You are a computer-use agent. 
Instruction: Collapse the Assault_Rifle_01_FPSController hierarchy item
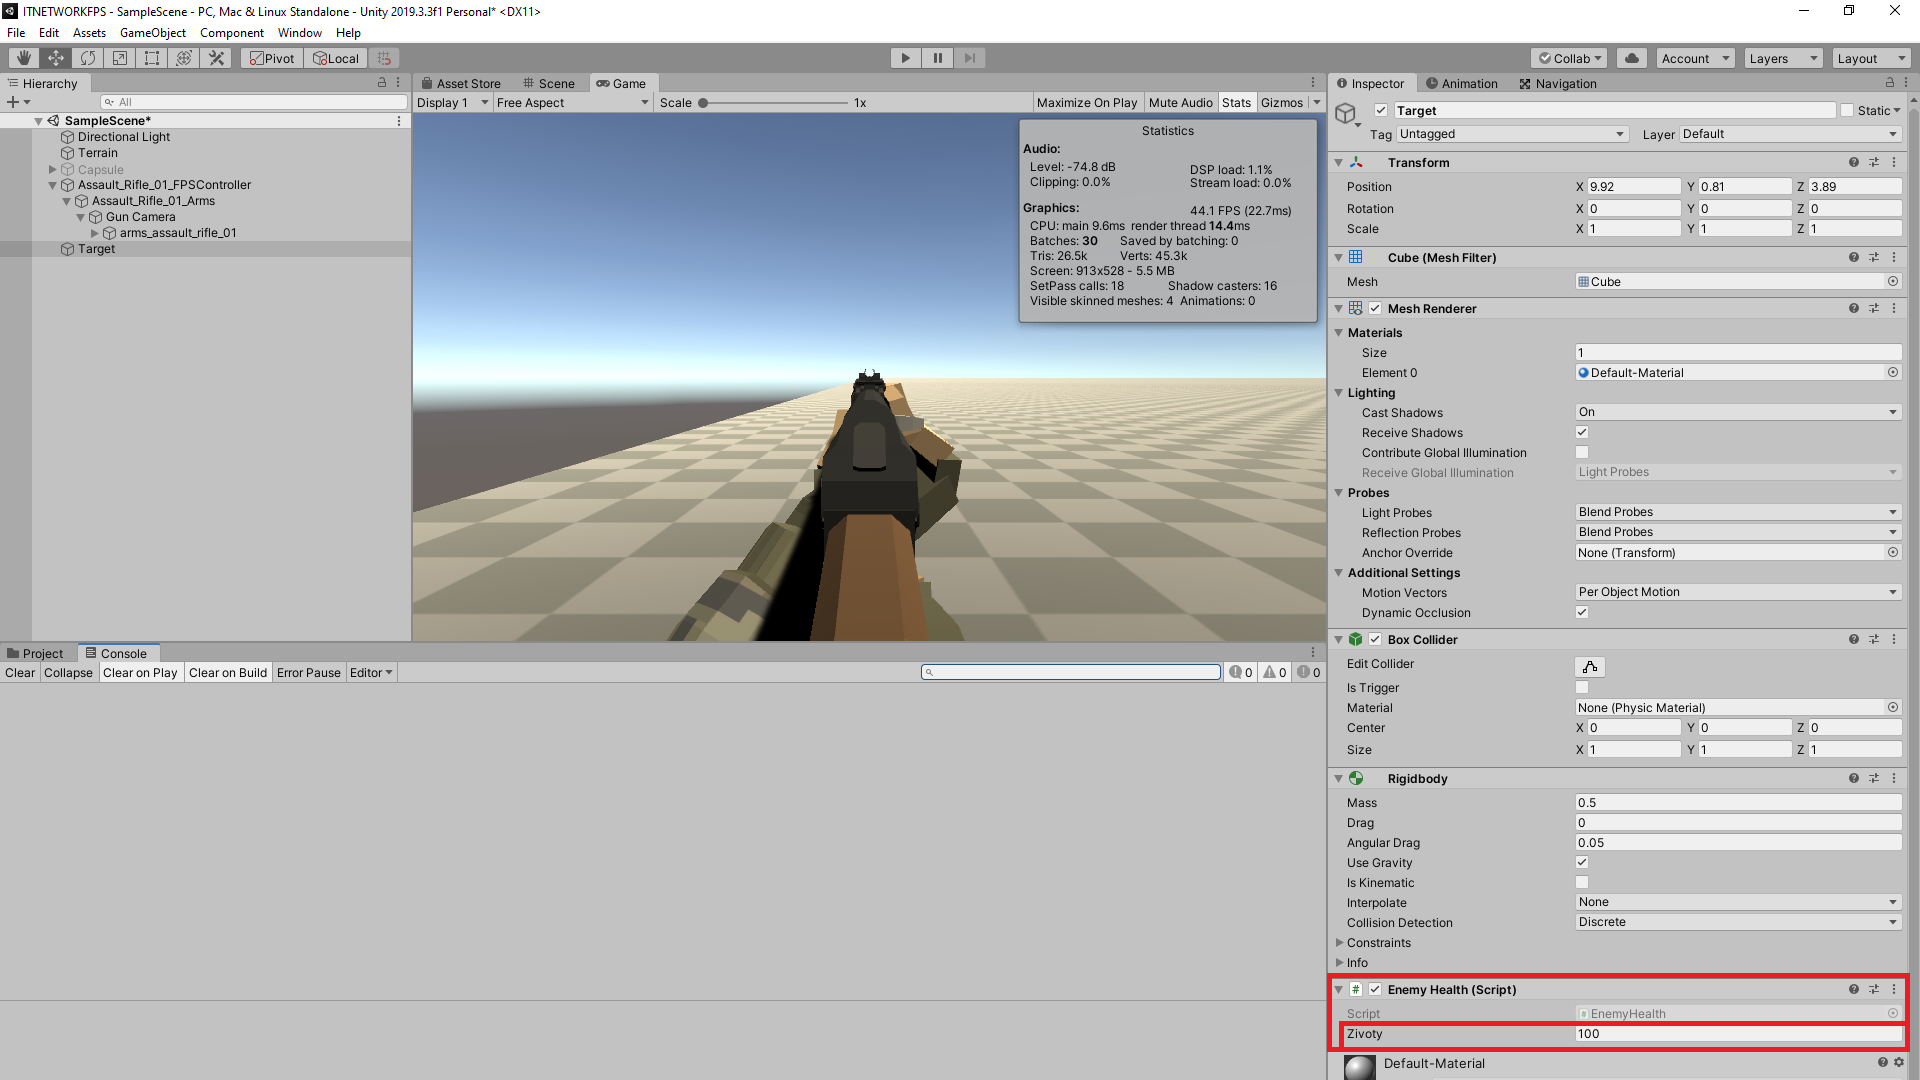coord(51,185)
